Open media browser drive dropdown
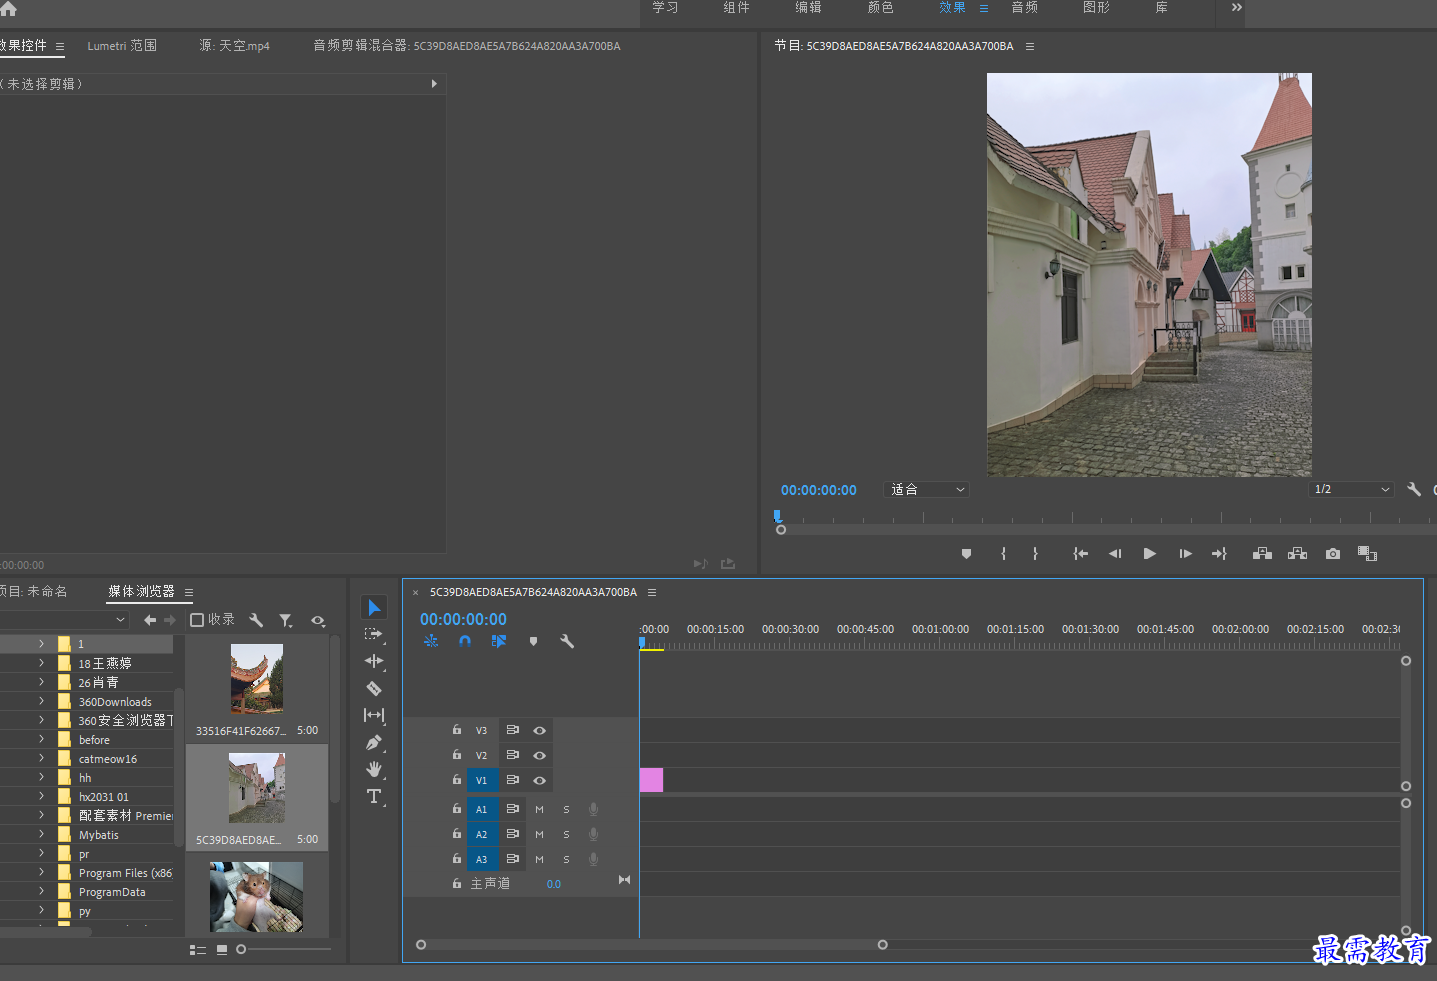 coord(64,620)
